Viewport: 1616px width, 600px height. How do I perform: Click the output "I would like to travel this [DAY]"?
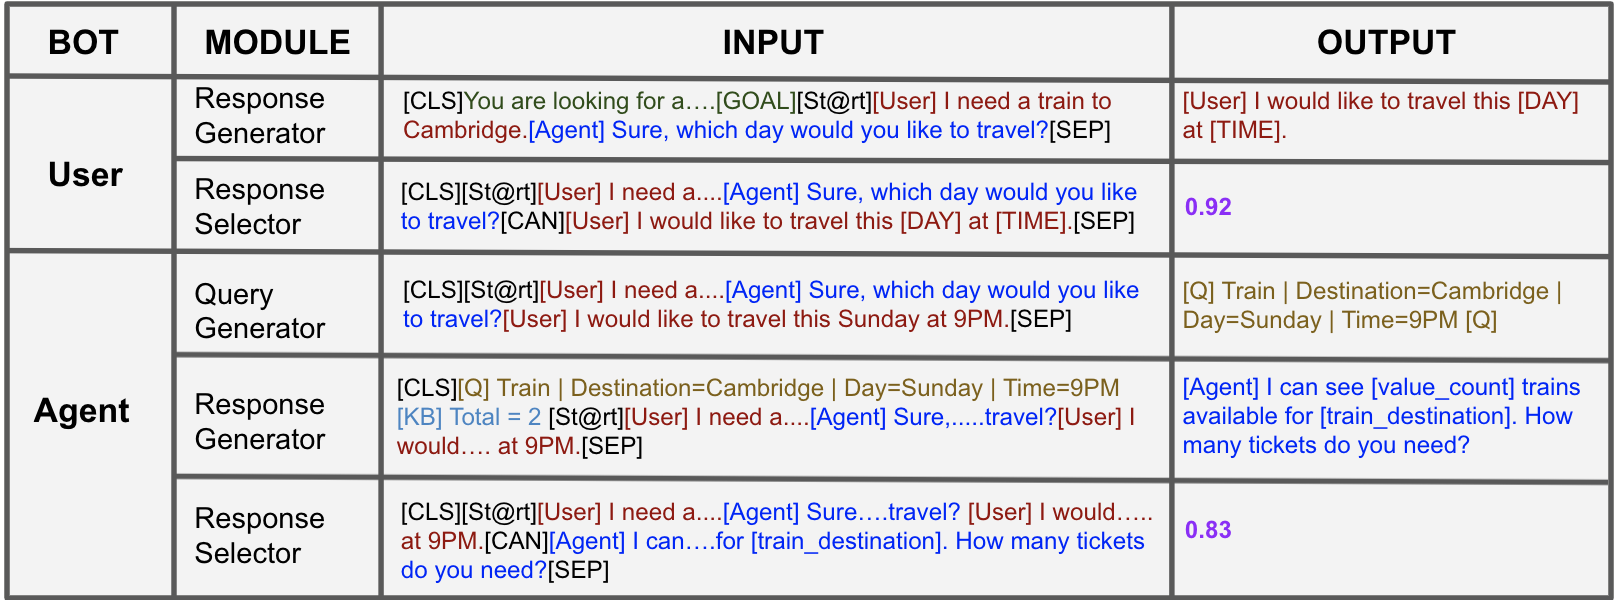[x=1380, y=116]
